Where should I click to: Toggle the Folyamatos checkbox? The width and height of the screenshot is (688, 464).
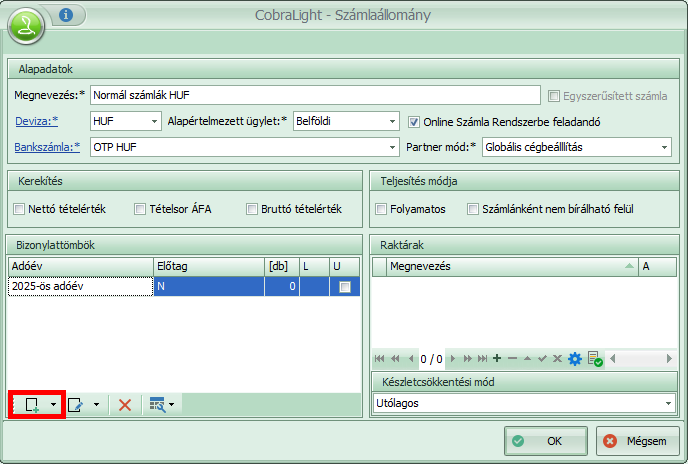coord(381,209)
